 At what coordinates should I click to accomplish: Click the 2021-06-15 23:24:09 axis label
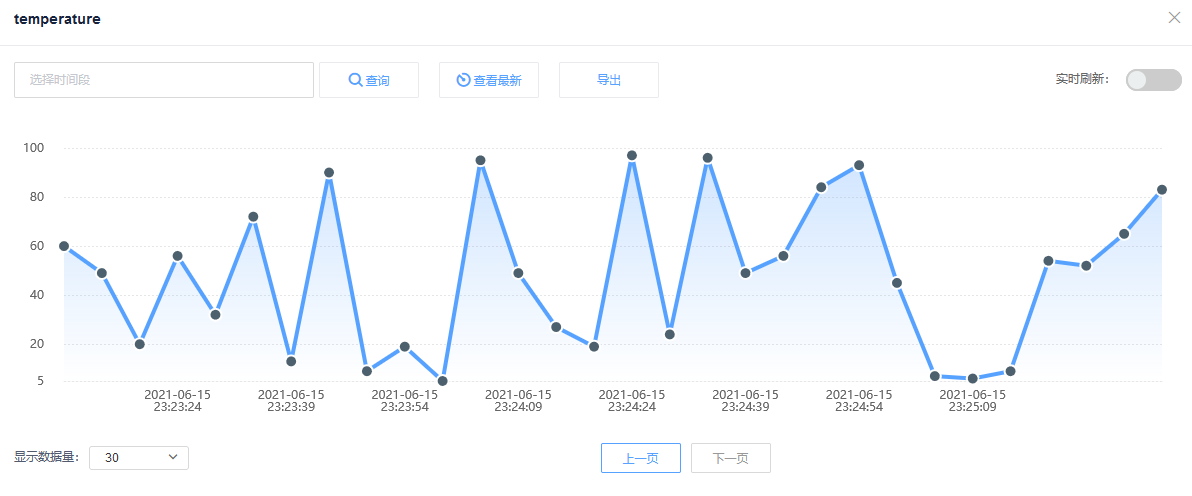(518, 401)
